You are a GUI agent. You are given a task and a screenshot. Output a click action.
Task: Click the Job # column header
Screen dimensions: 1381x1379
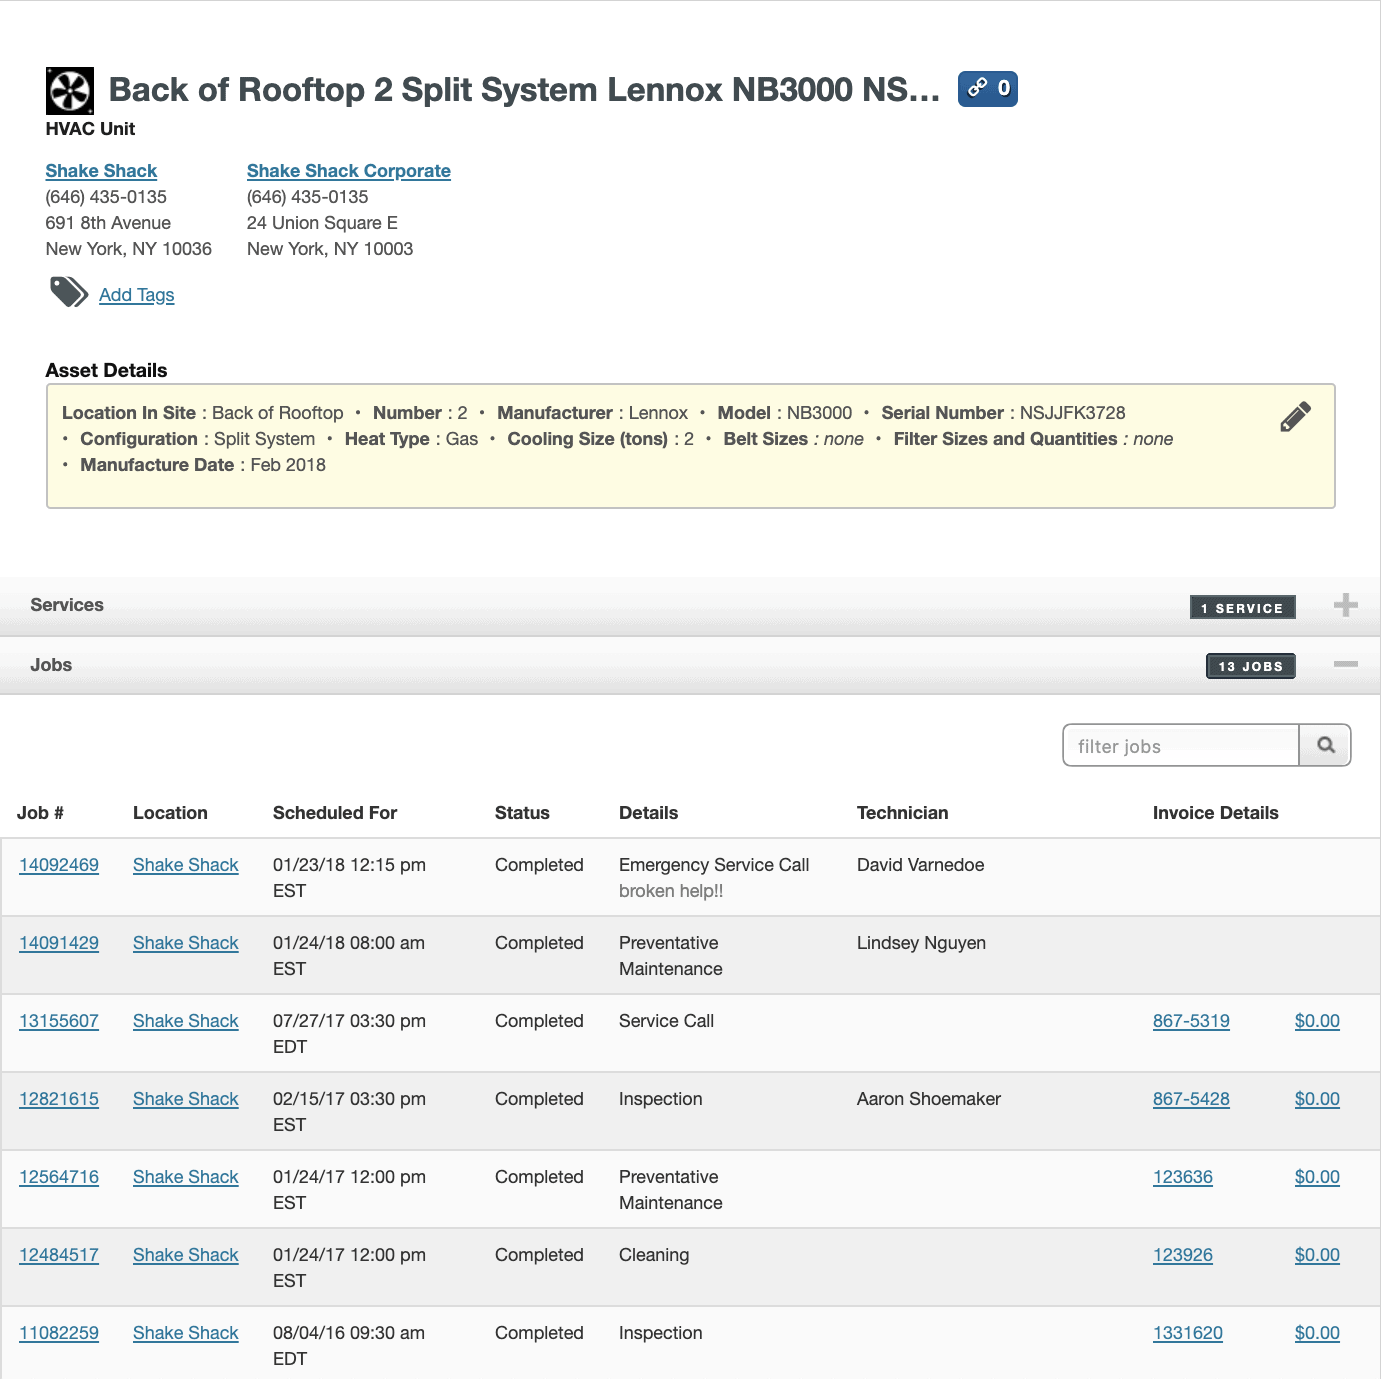click(40, 813)
